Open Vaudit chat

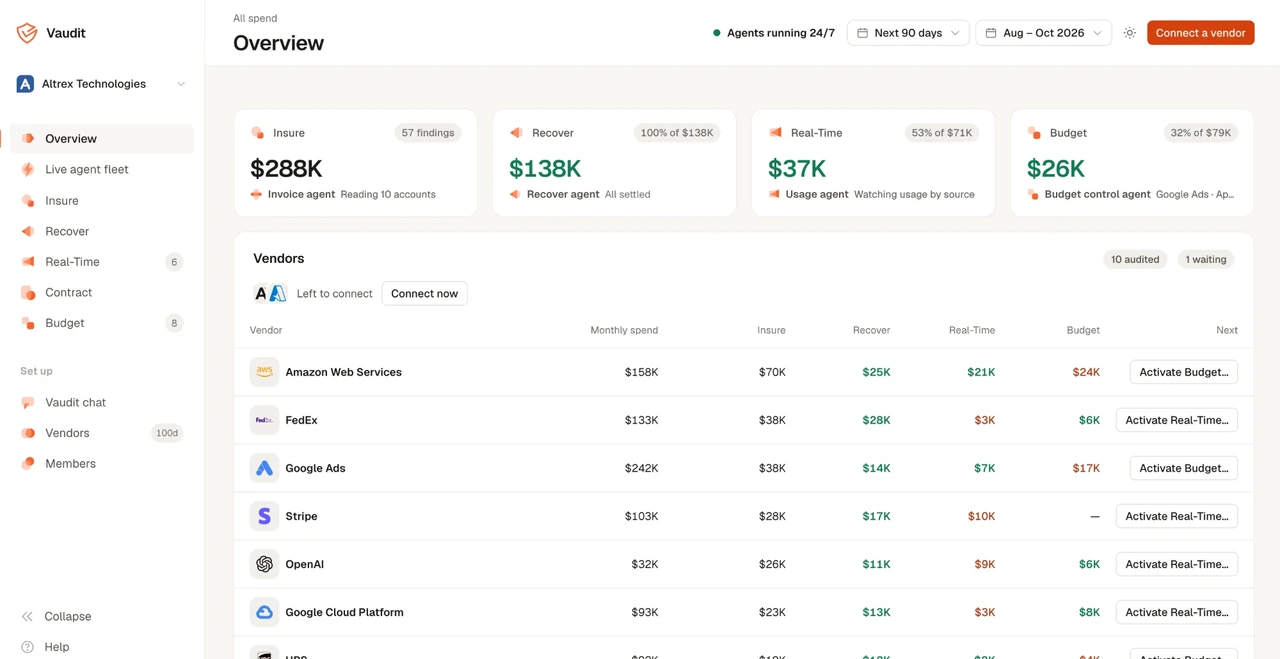(x=102, y=403)
